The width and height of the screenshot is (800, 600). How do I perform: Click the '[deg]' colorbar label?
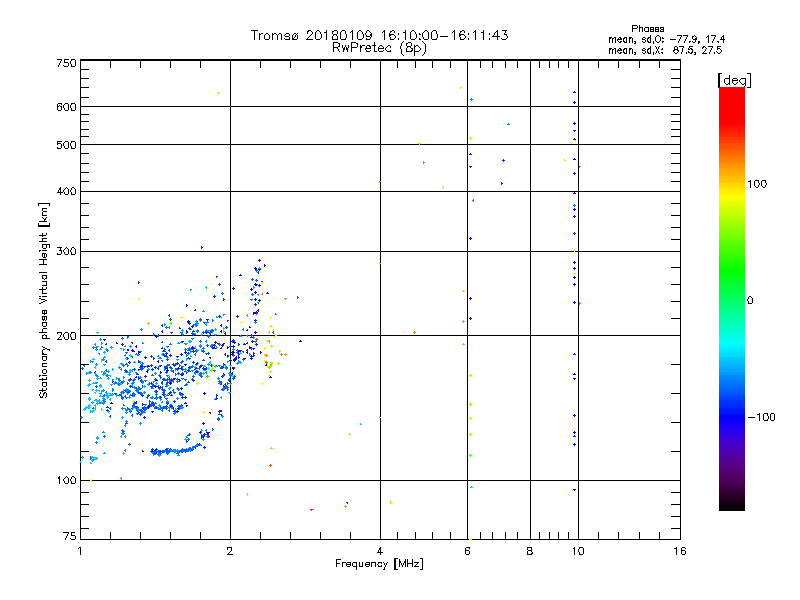[x=734, y=80]
